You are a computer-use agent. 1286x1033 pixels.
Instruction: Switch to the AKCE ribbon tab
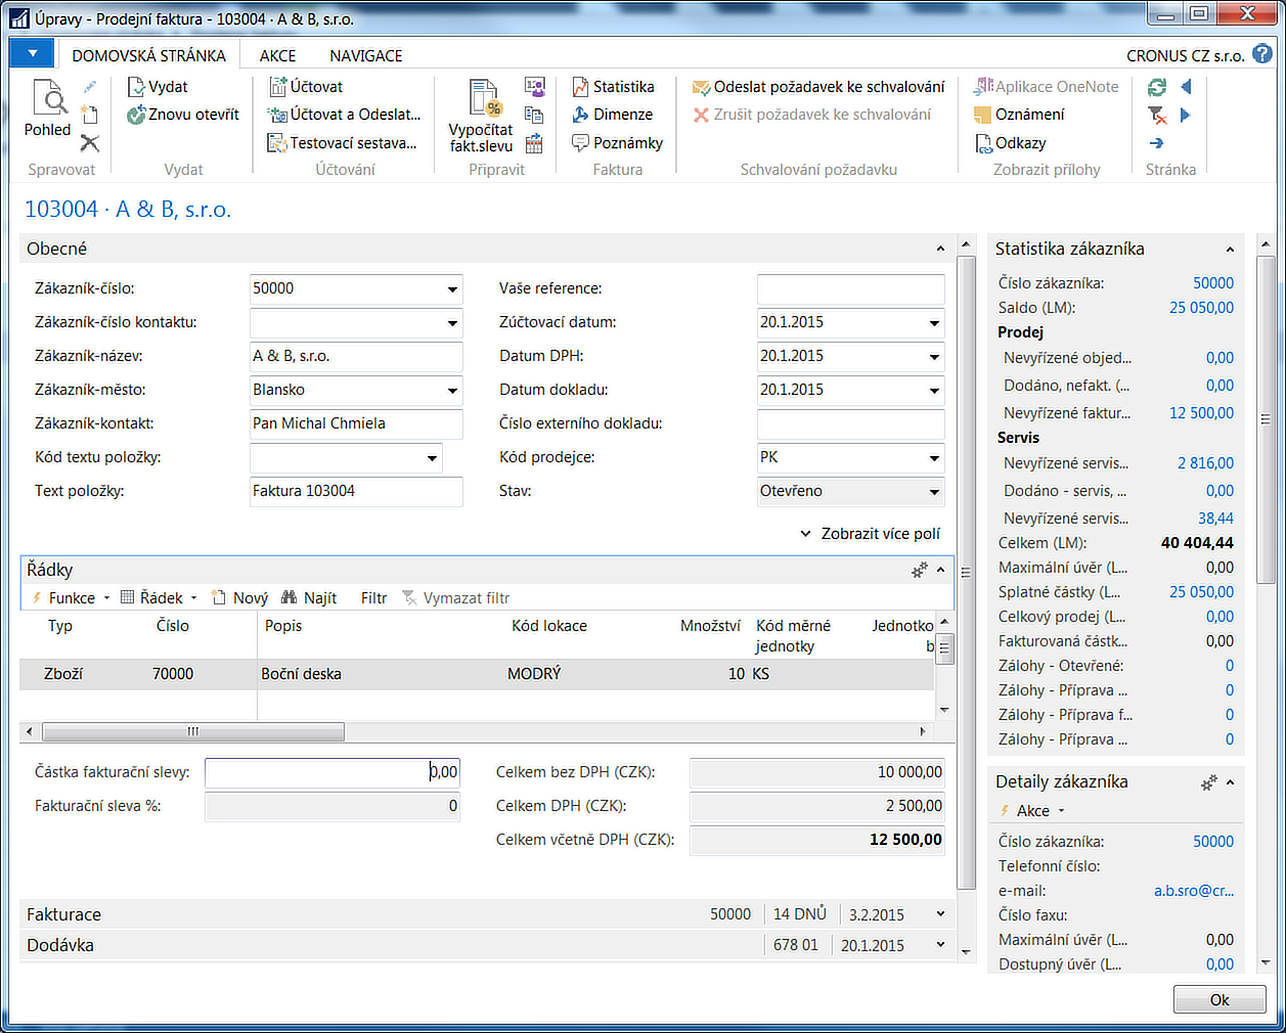tap(278, 56)
